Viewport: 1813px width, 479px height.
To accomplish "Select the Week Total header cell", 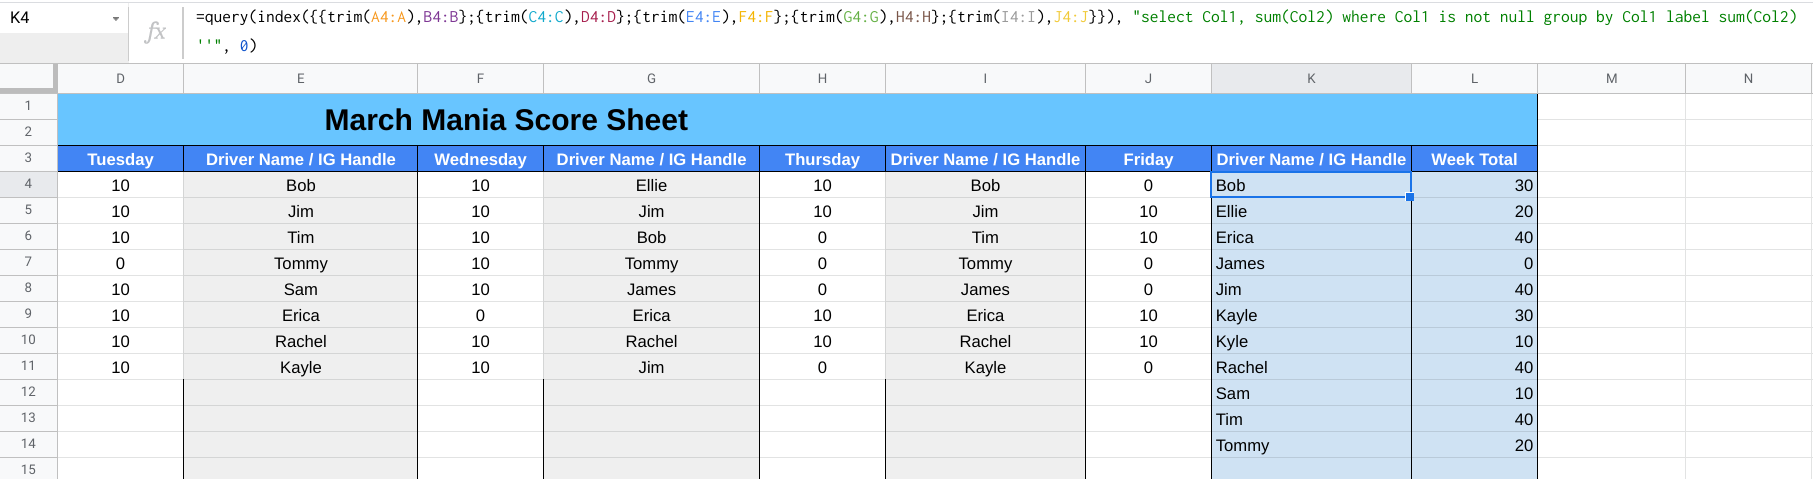I will tap(1474, 159).
